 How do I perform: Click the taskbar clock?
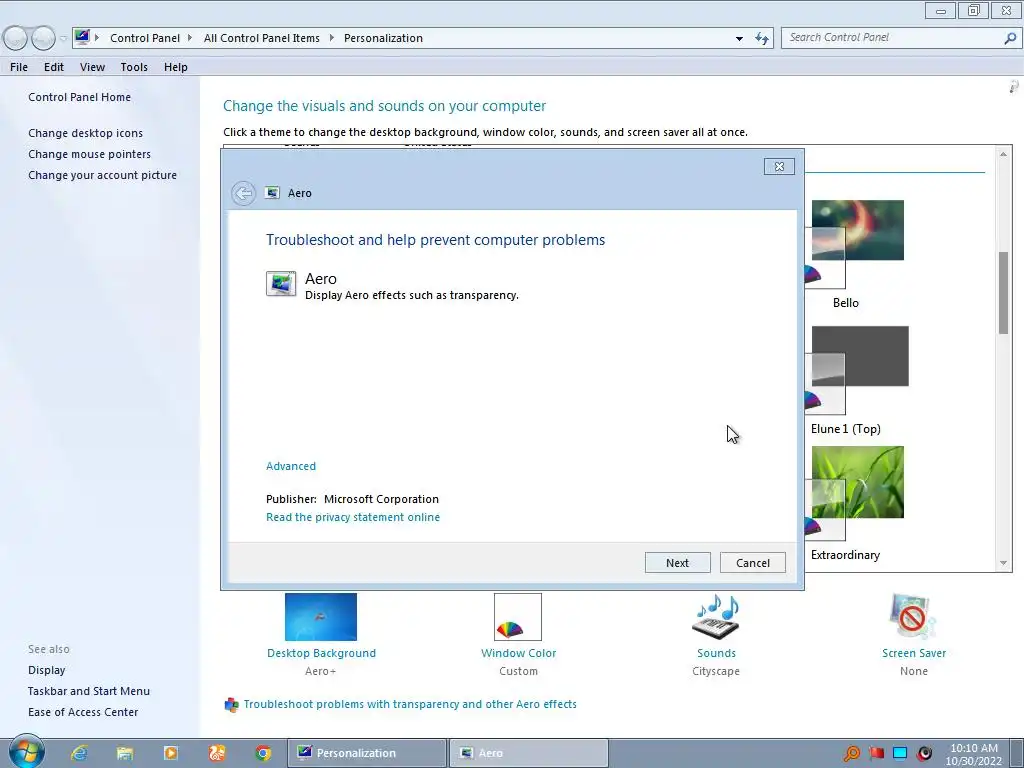click(974, 754)
